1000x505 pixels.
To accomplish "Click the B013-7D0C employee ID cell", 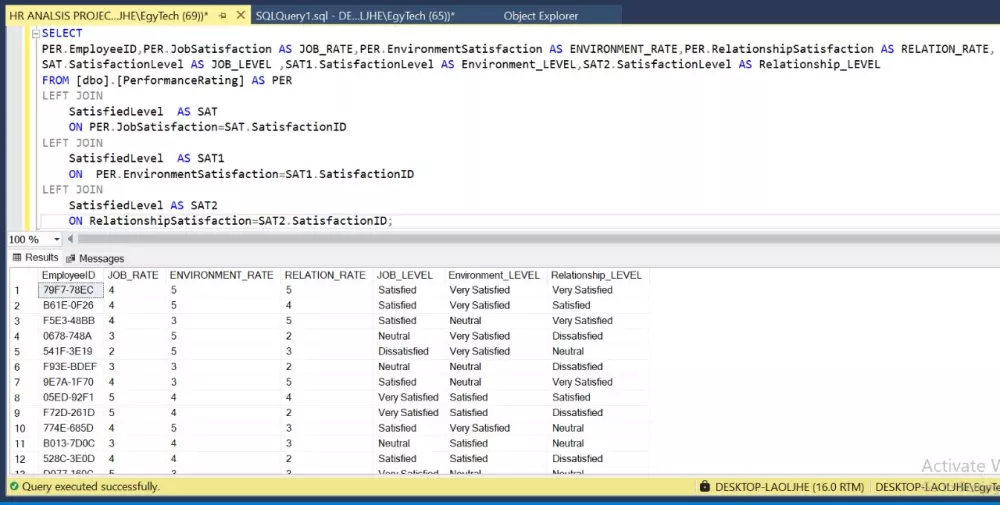I will click(69, 443).
